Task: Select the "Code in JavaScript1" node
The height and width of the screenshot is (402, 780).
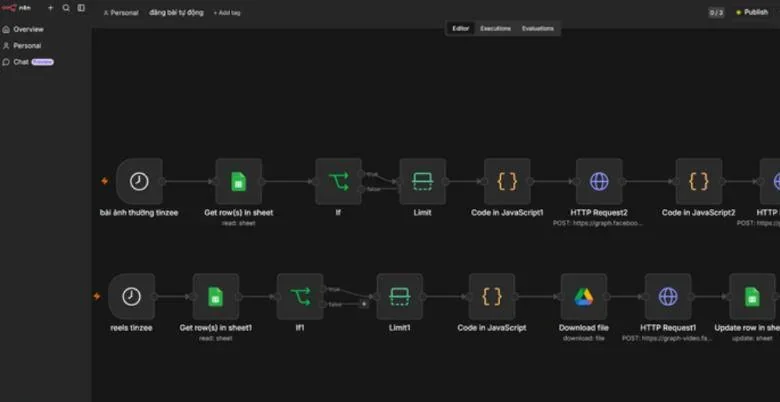Action: pos(507,181)
